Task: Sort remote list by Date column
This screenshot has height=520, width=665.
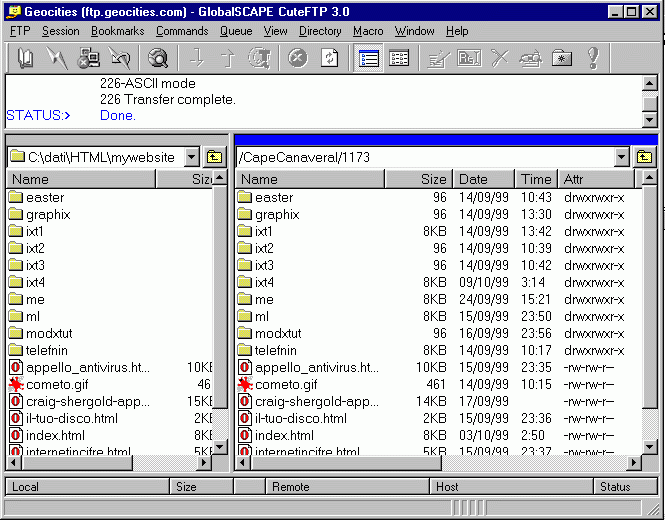Action: (484, 179)
